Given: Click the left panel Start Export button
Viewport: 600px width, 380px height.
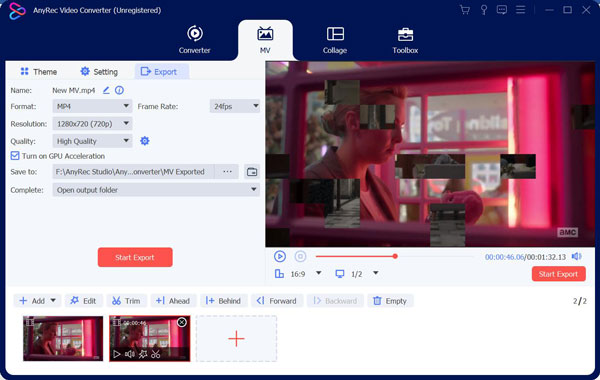Looking at the screenshot, I should click(135, 257).
